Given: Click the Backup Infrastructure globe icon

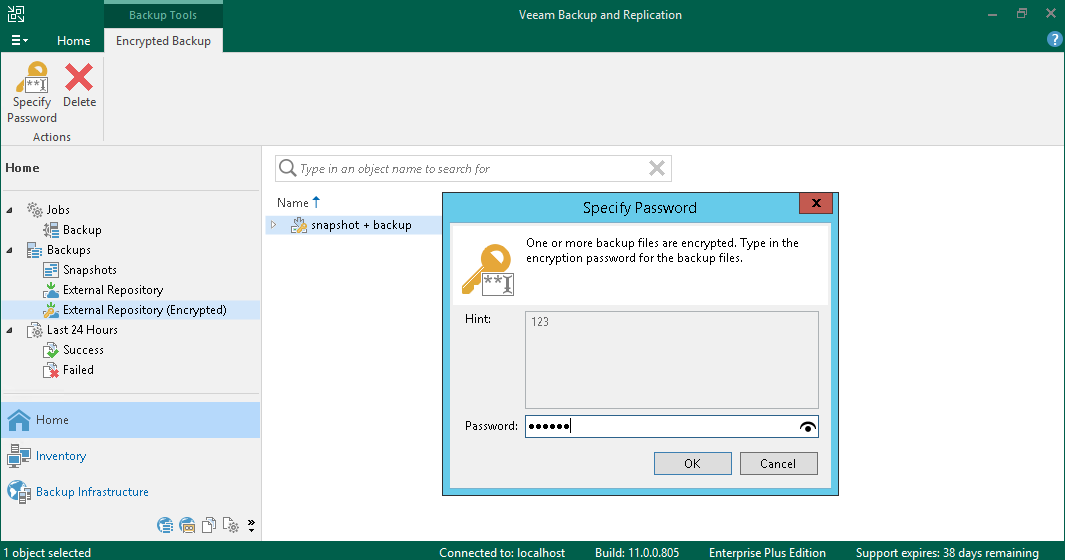Looking at the screenshot, I should [x=19, y=492].
